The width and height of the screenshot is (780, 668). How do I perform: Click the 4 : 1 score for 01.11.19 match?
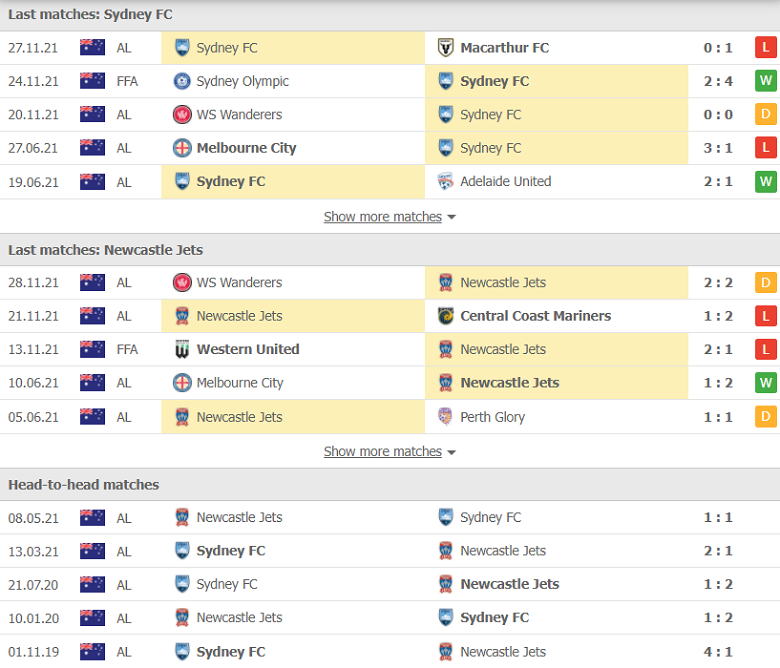tap(718, 652)
